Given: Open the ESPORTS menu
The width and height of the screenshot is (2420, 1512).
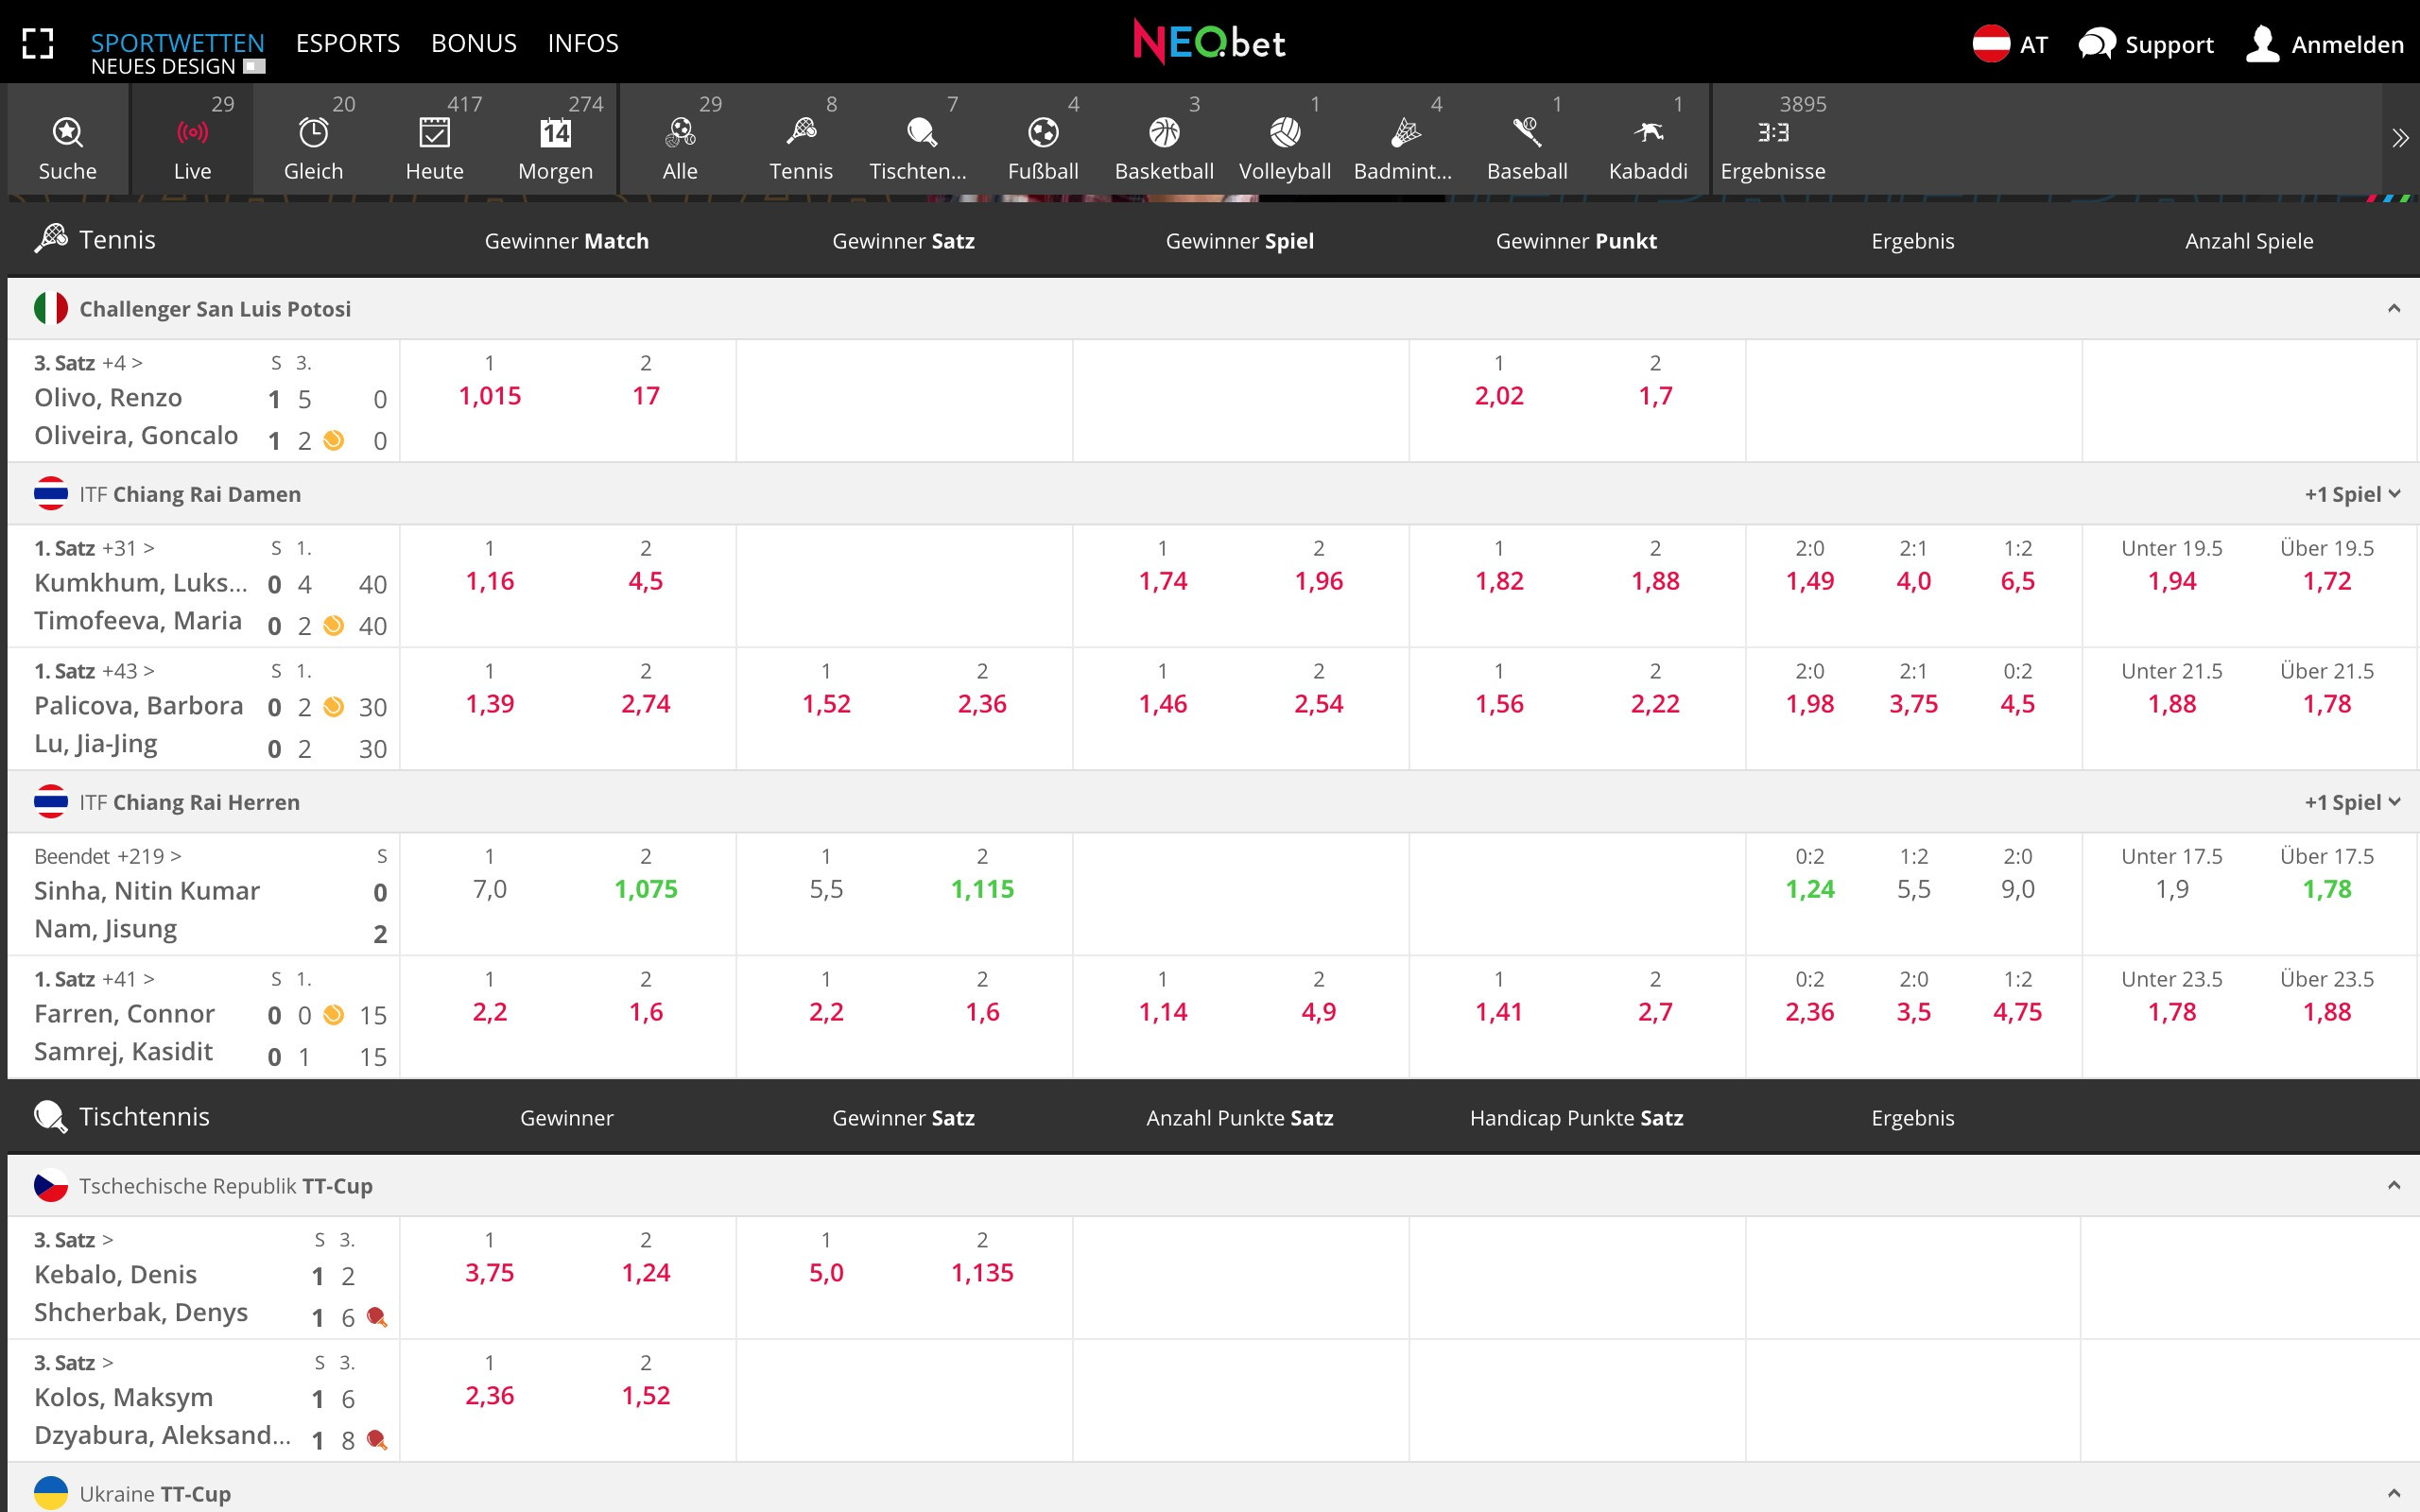Looking at the screenshot, I should [x=347, y=43].
